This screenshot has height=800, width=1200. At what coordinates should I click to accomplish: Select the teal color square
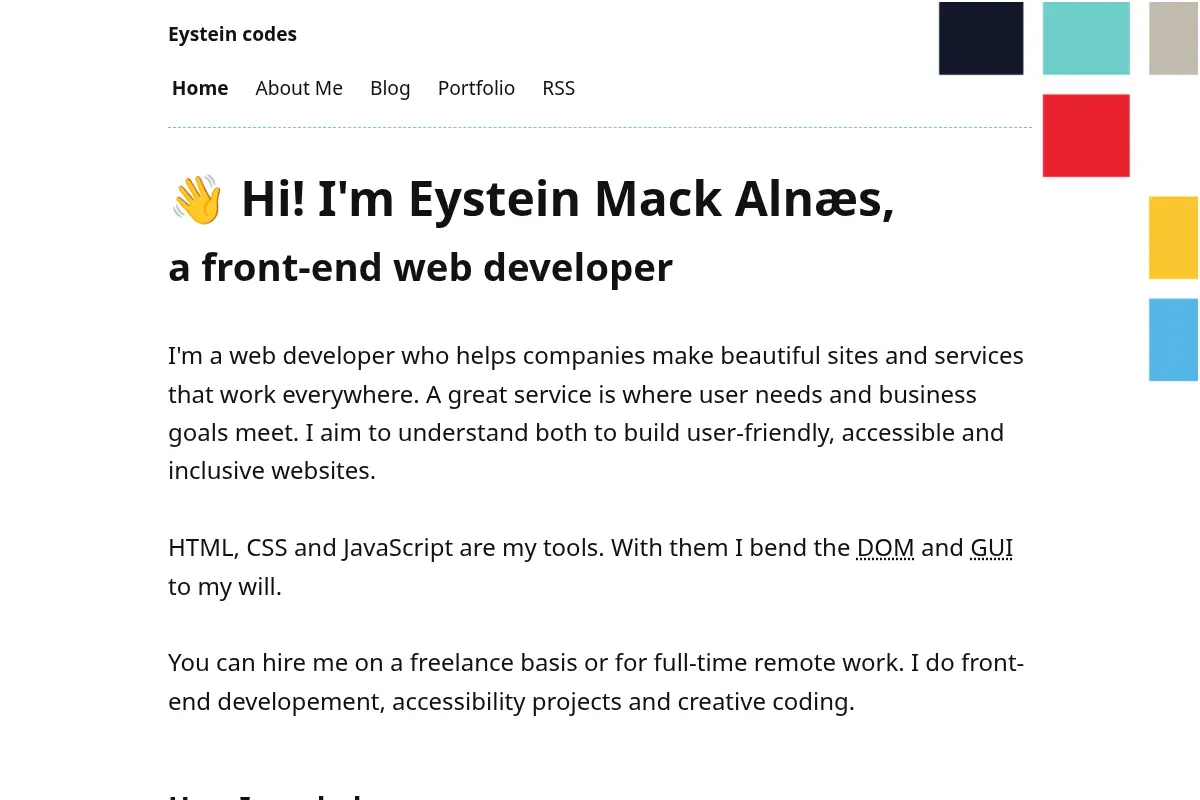pos(1086,38)
